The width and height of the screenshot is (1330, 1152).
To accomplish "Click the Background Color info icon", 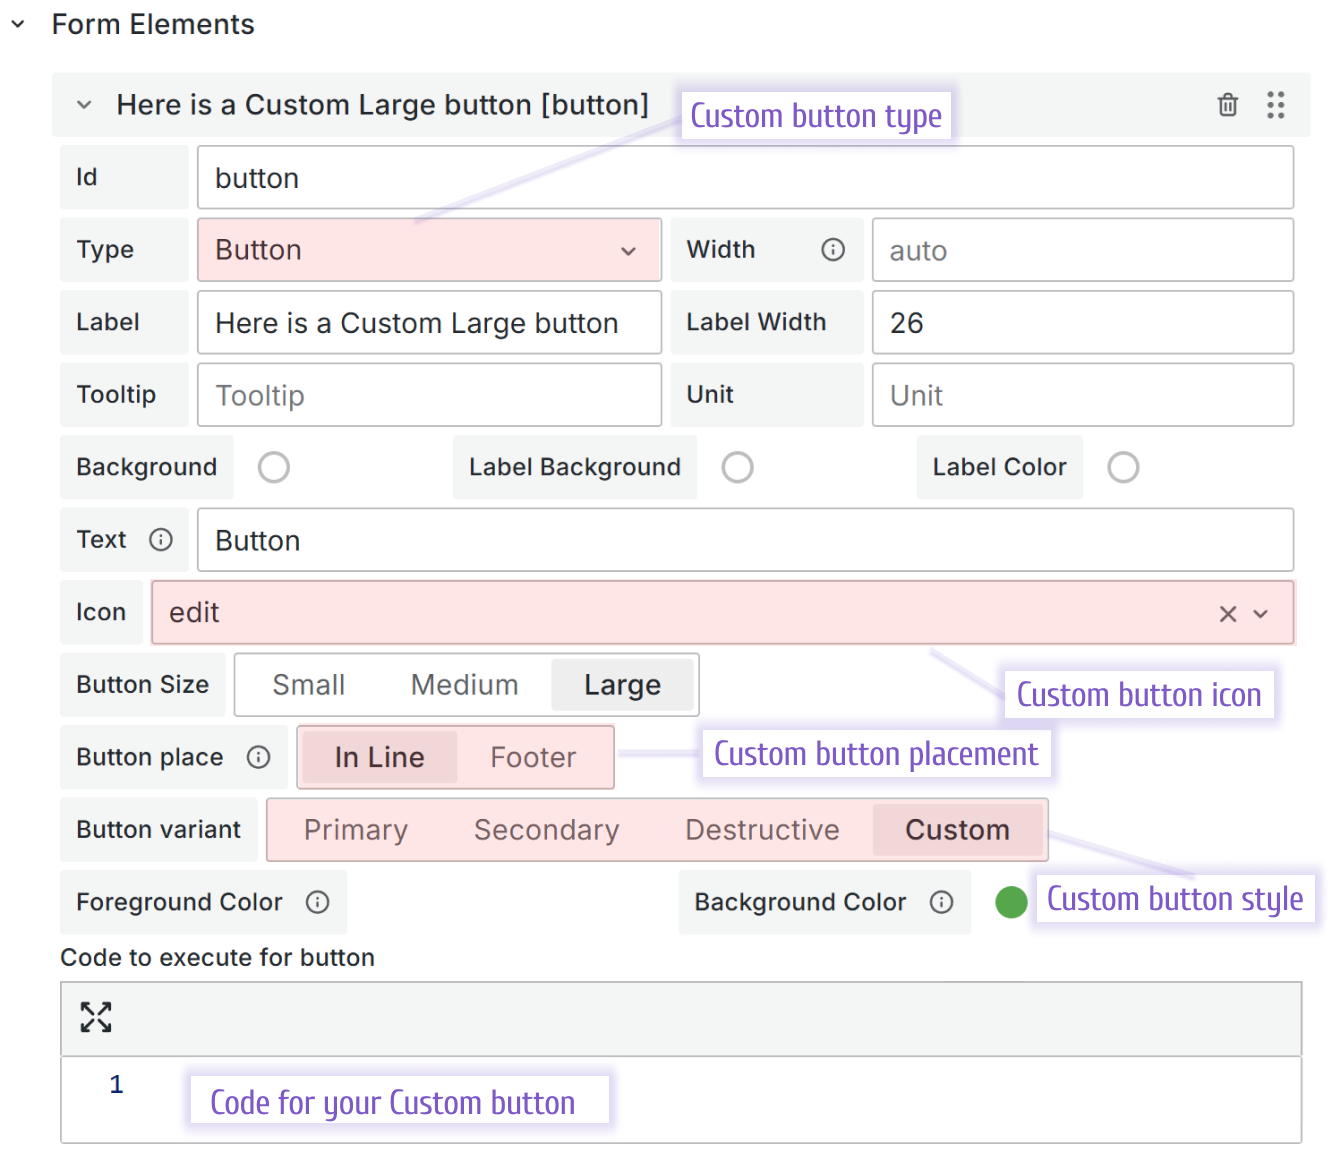I will tap(941, 902).
